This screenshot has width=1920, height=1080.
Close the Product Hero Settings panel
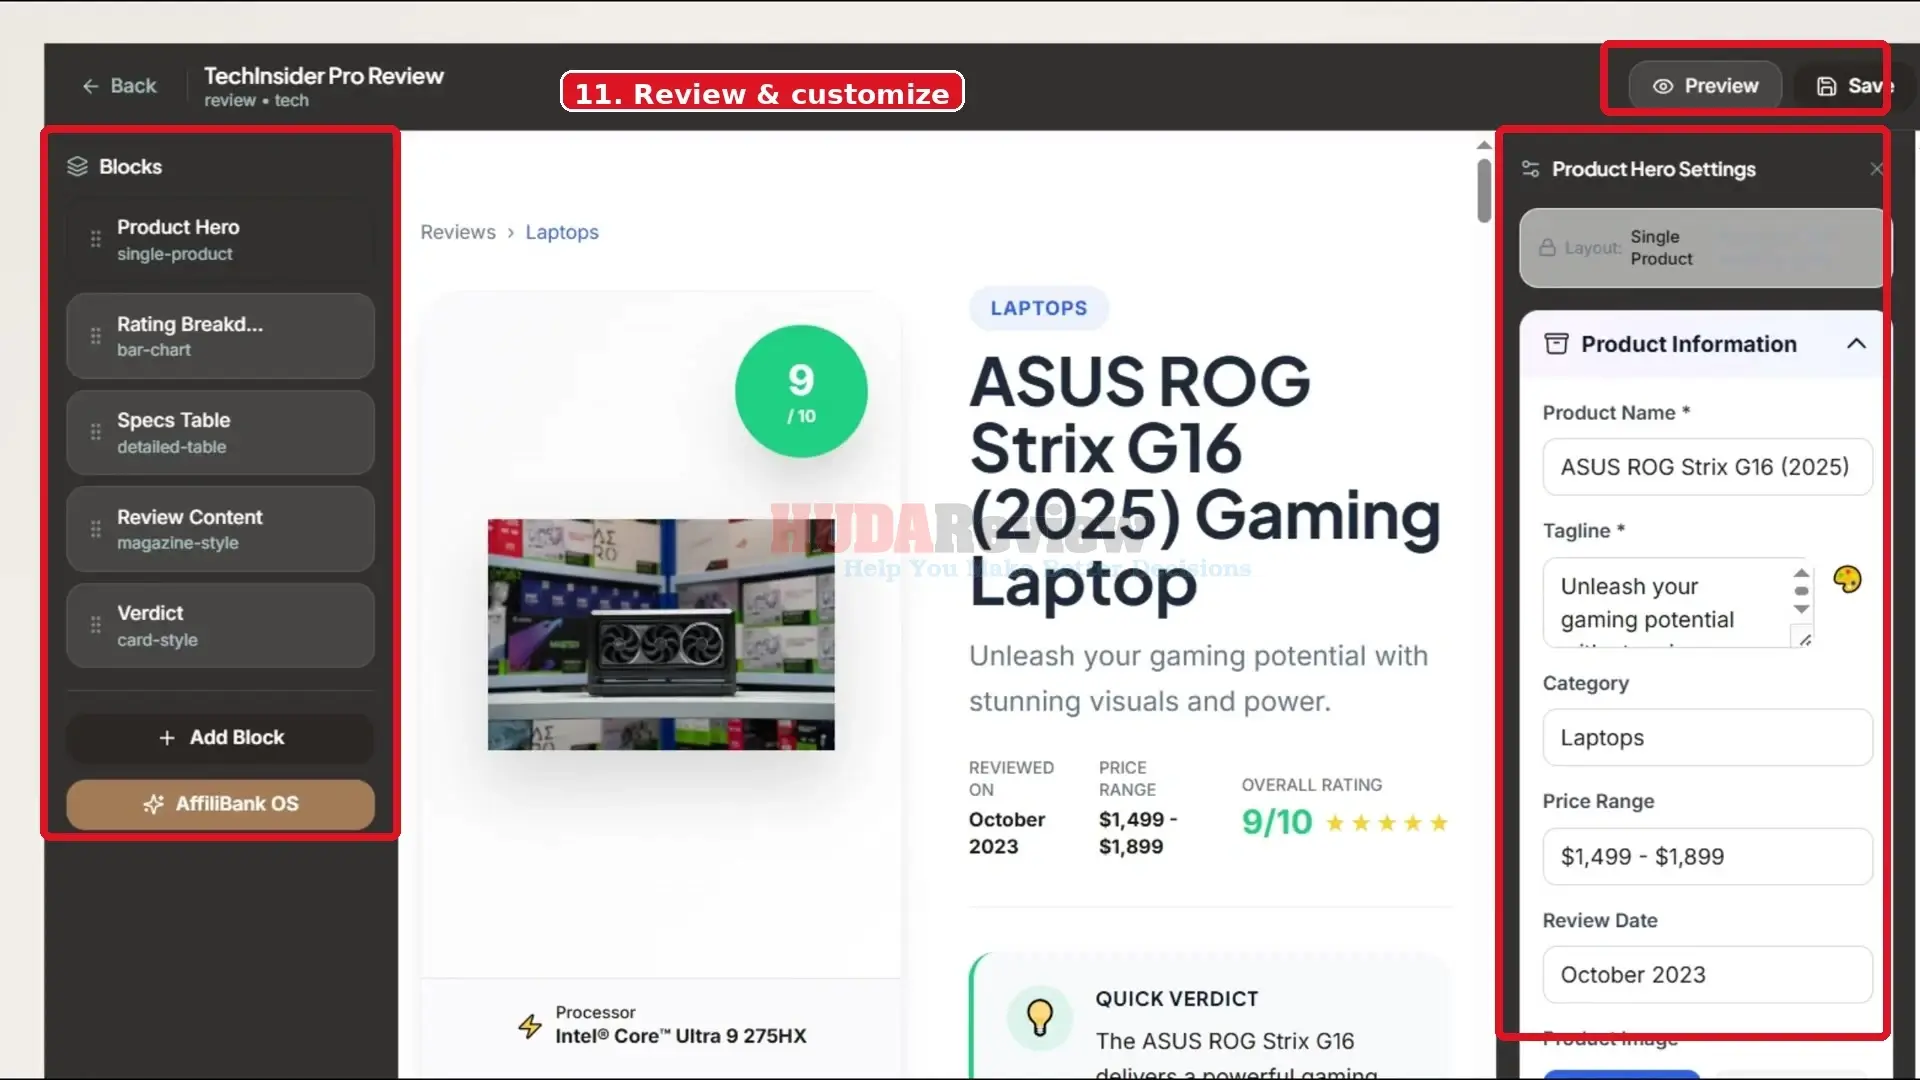pyautogui.click(x=1876, y=169)
